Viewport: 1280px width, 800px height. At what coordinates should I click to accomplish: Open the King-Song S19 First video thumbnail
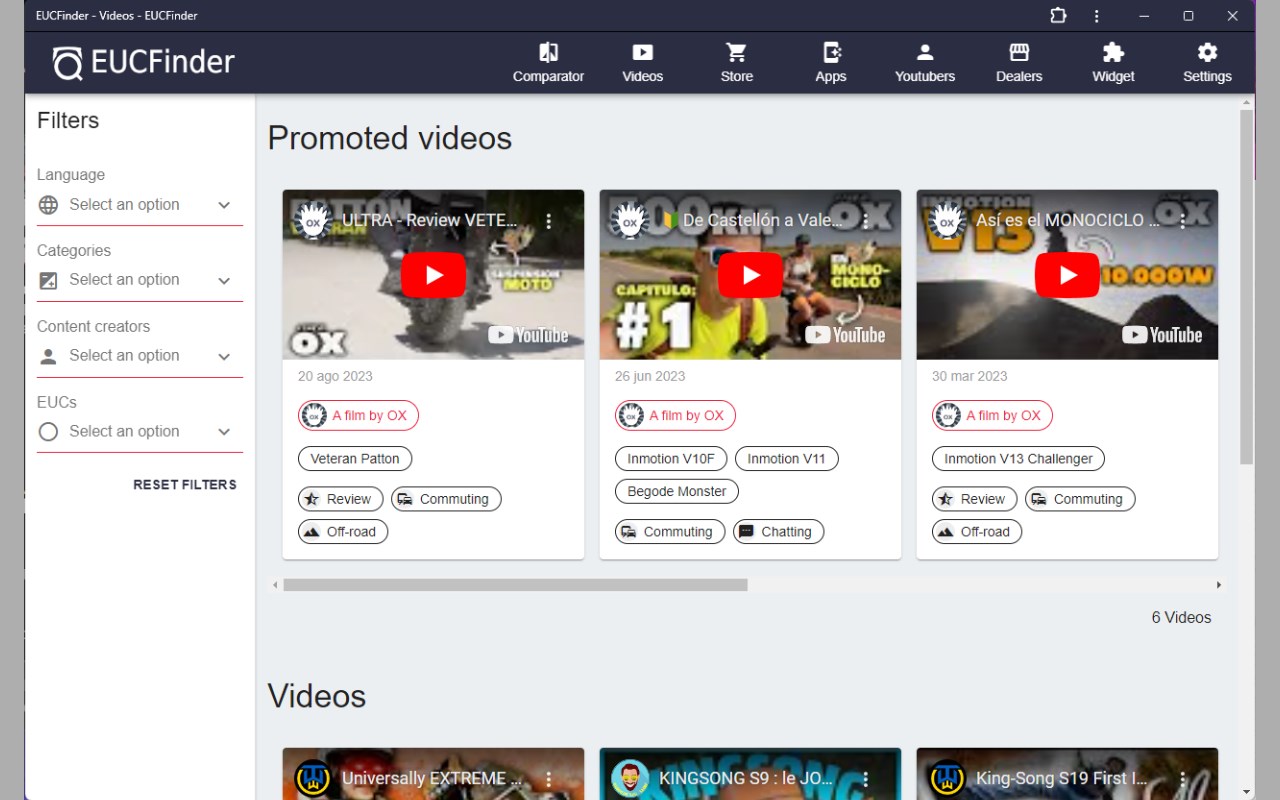coord(1067,774)
